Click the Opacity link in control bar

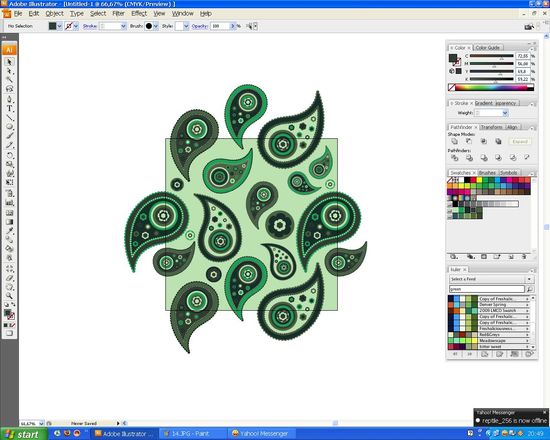(x=200, y=26)
